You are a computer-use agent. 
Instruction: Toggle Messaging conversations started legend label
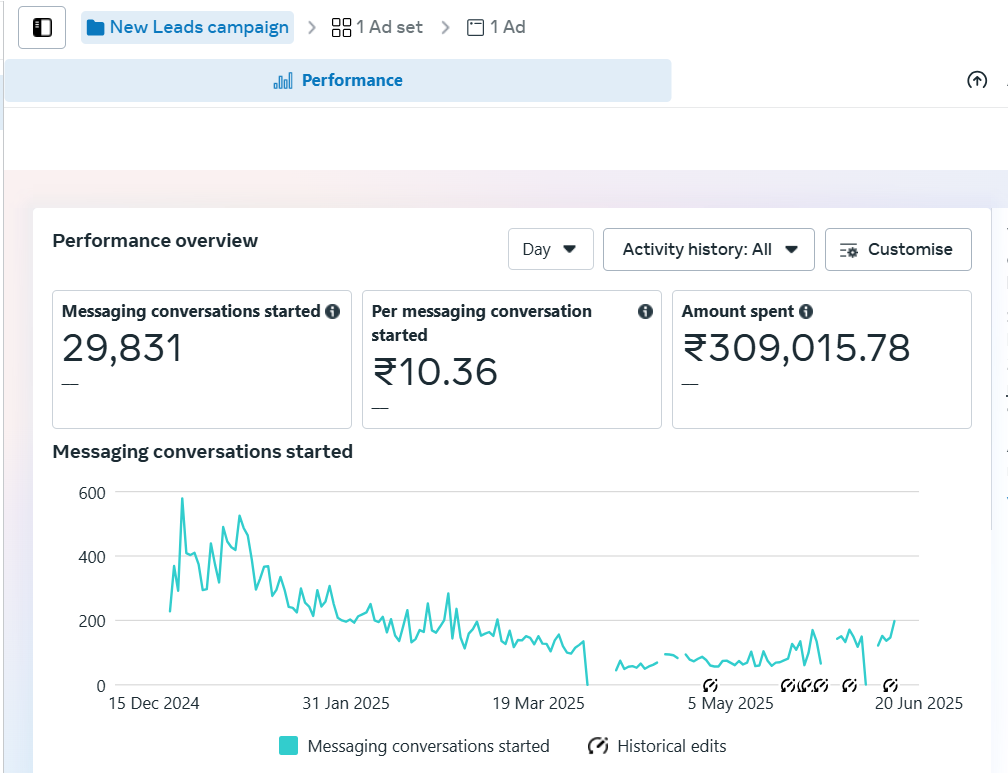coord(428,746)
